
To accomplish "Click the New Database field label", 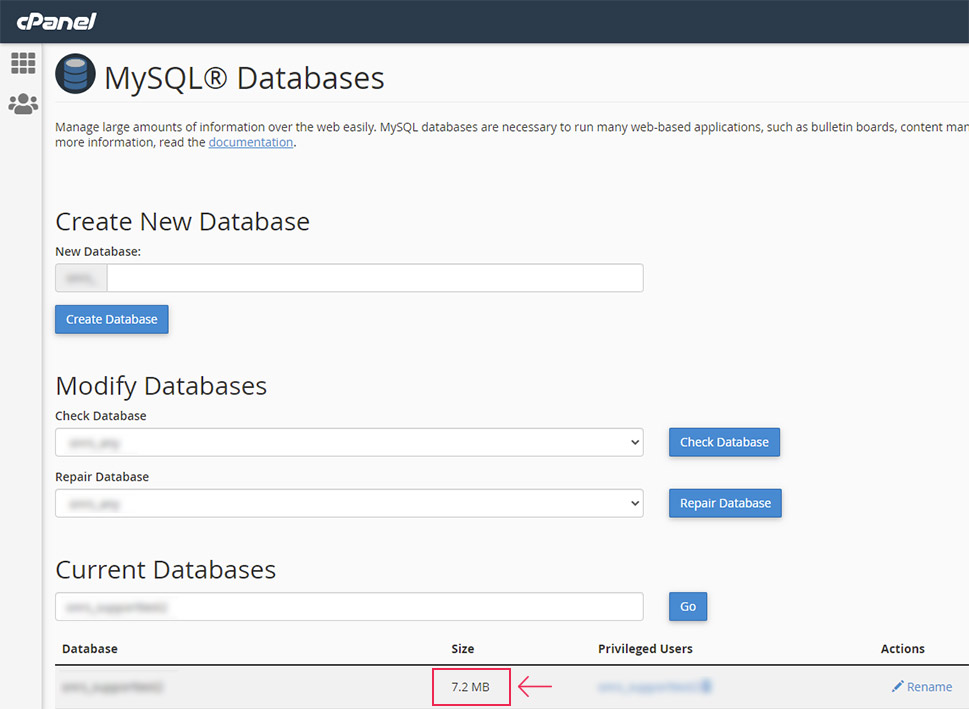I will coord(98,252).
